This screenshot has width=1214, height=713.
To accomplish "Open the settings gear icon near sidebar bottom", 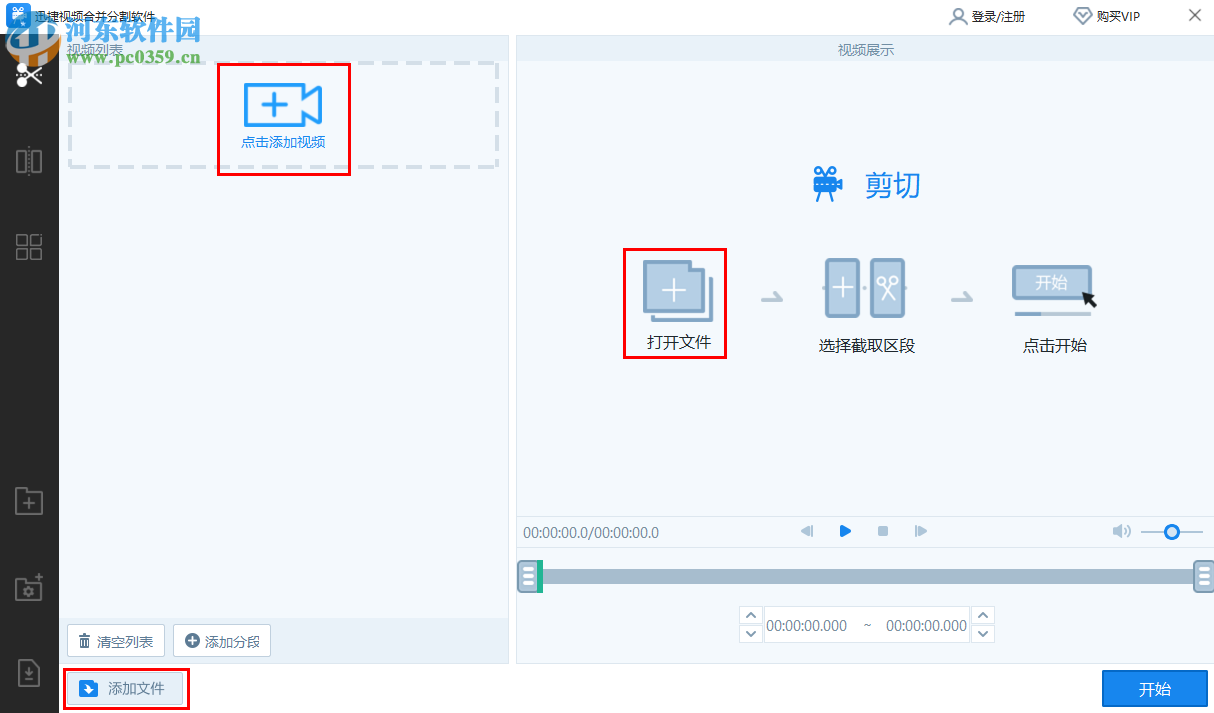I will [27, 588].
